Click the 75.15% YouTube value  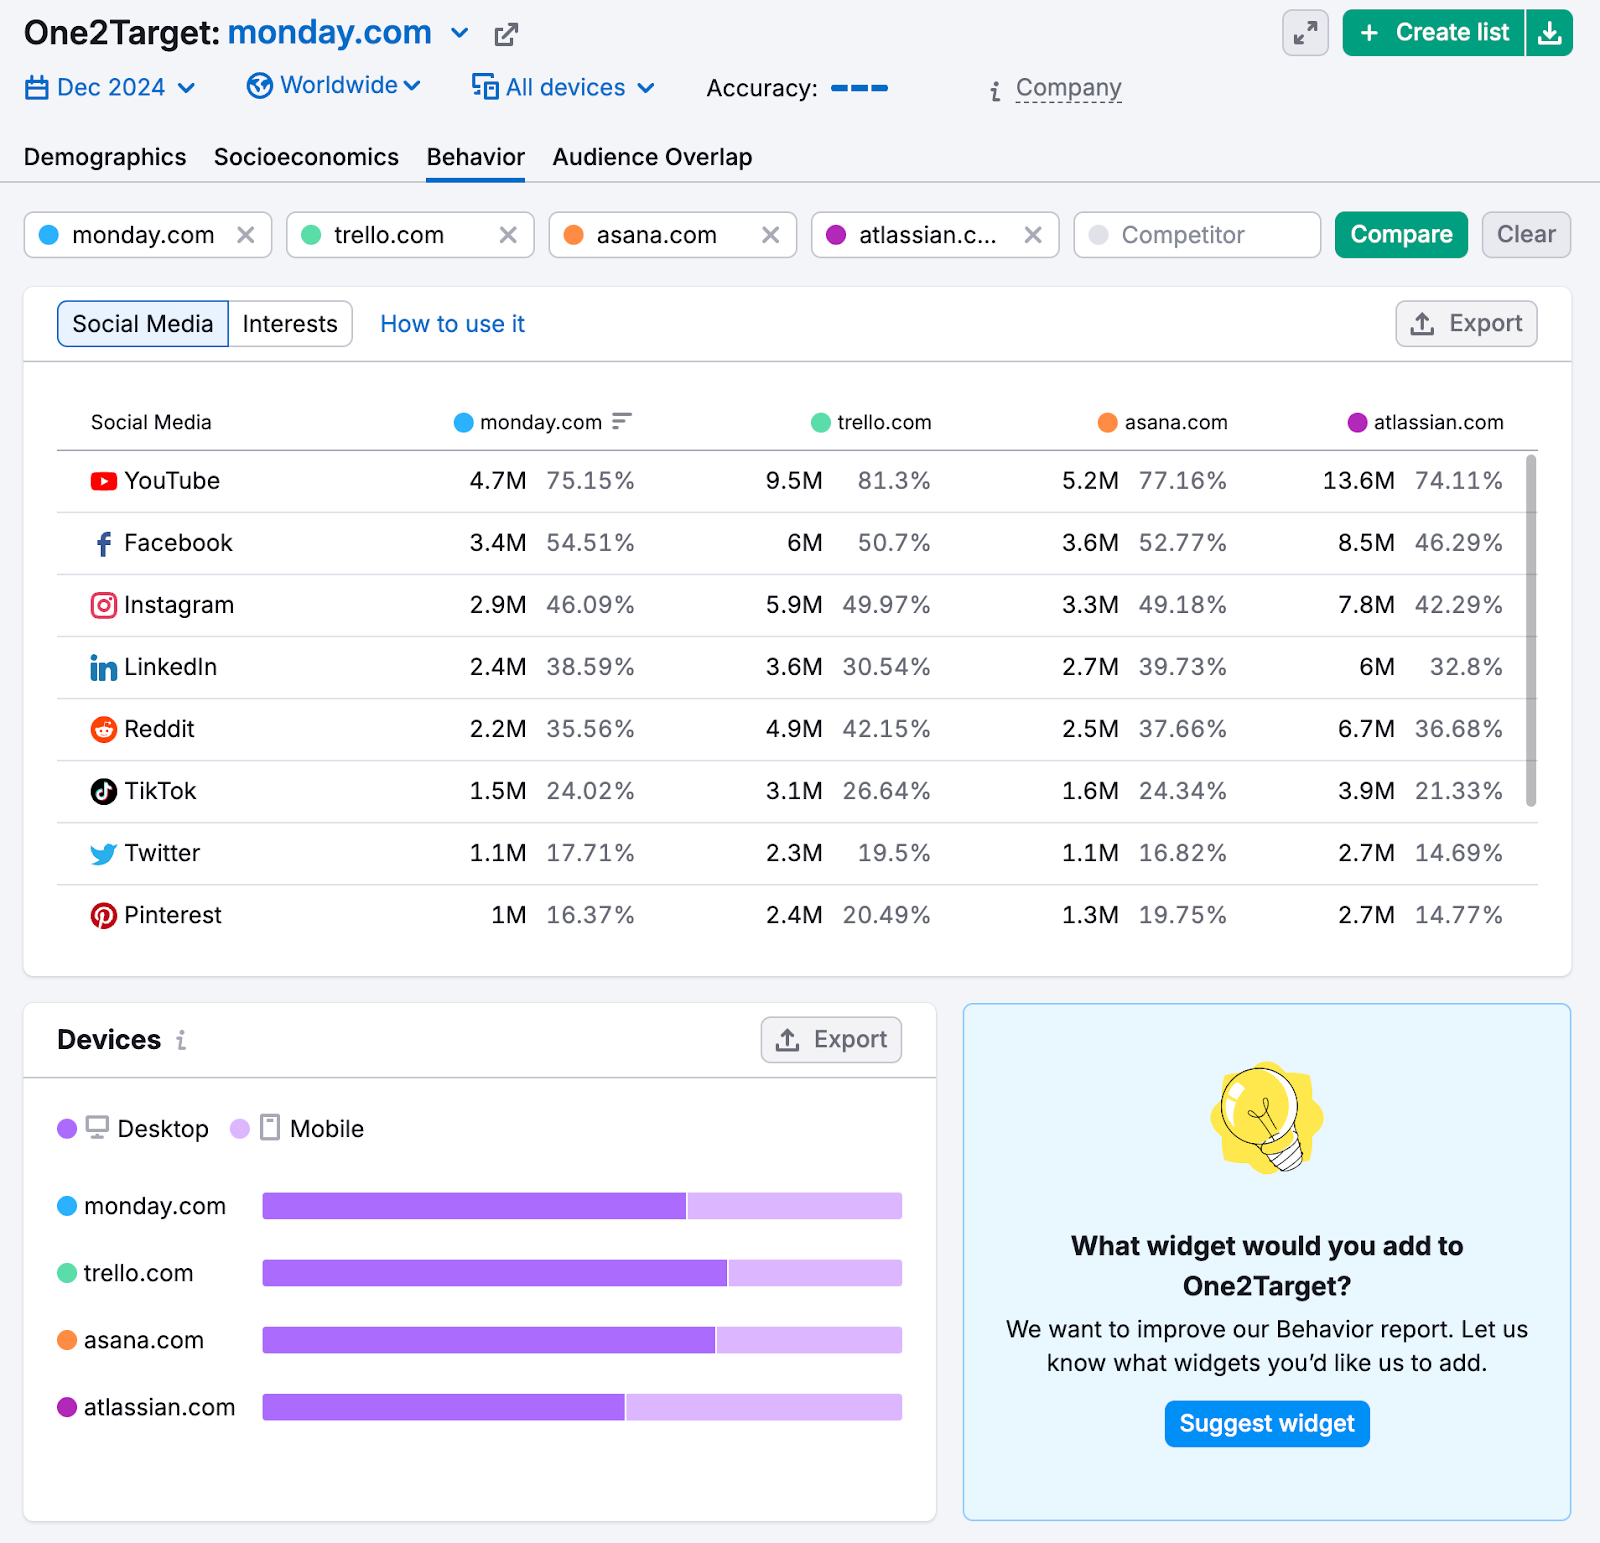point(590,481)
